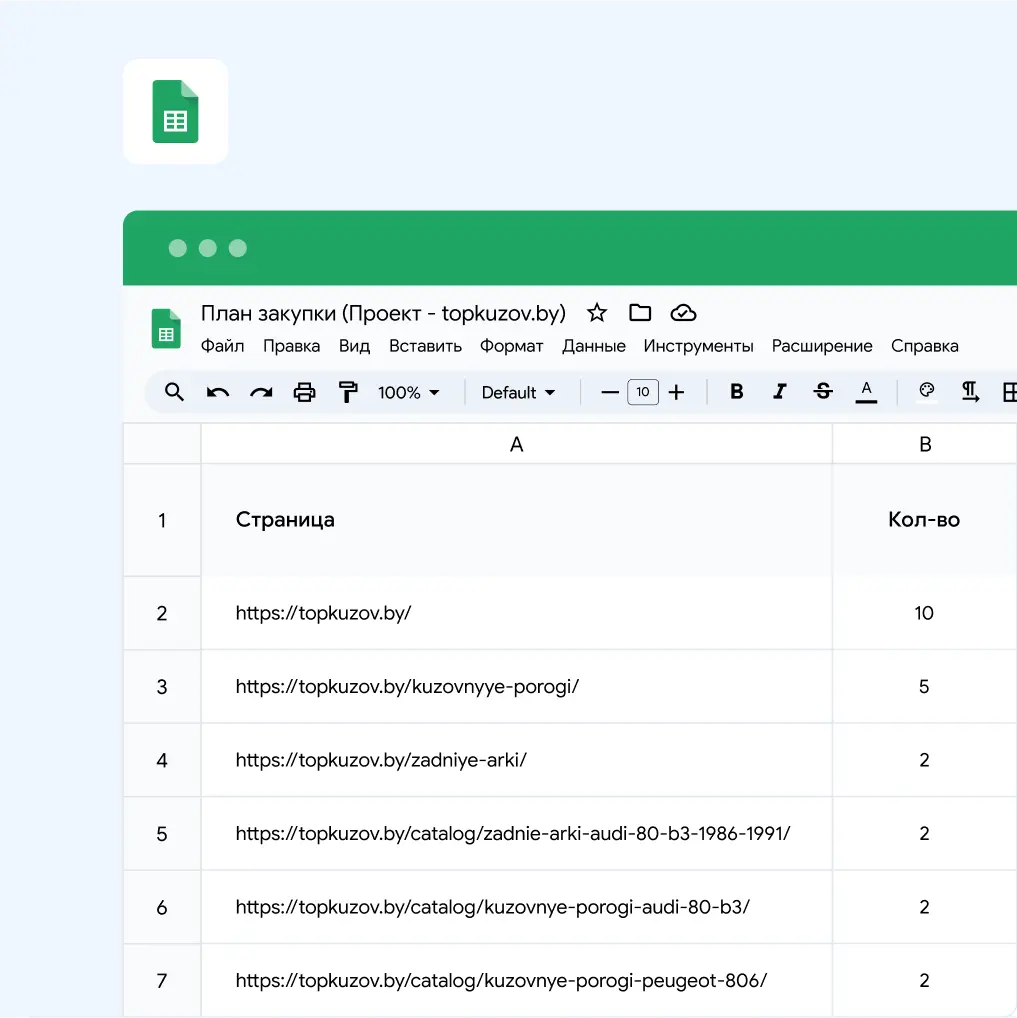Toggle bold formatting
The image size is (1017, 1018).
[x=736, y=392]
